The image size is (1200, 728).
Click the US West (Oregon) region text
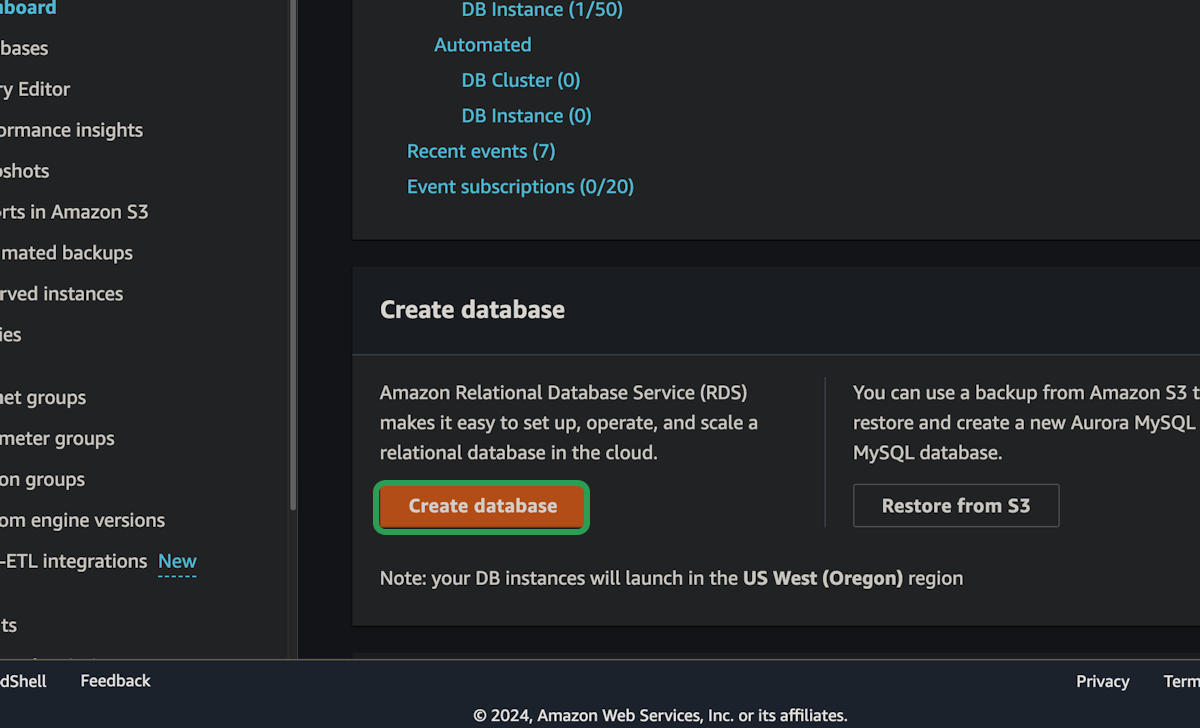[x=823, y=578]
